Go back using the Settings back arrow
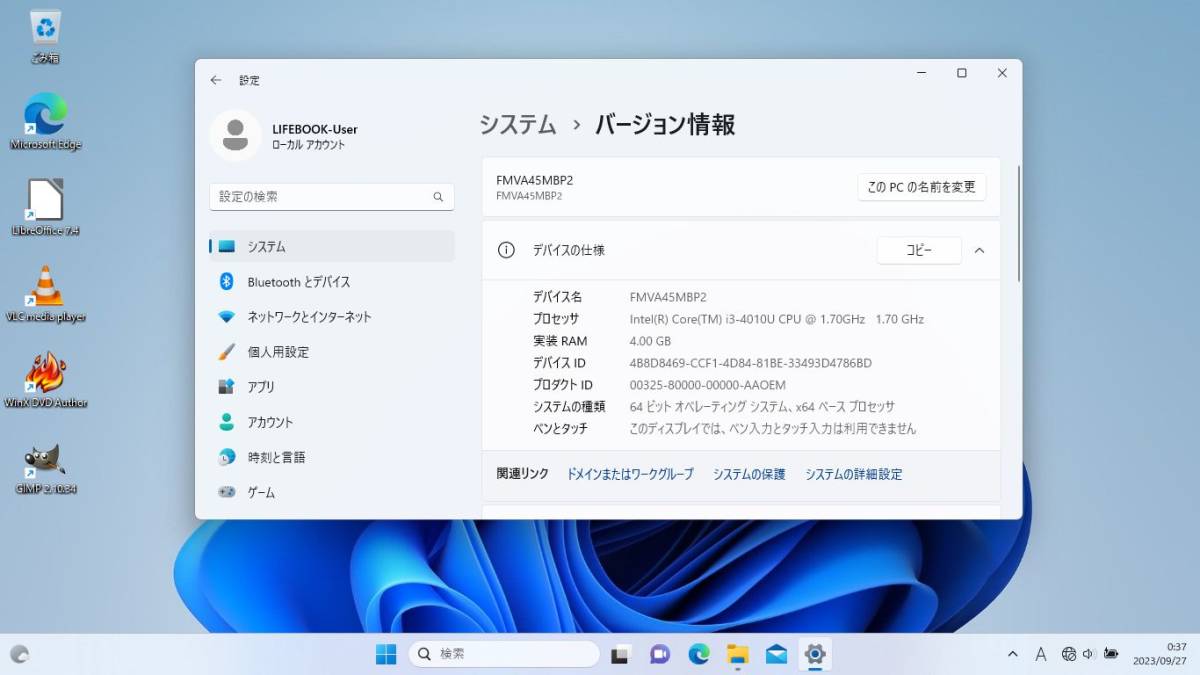 pyautogui.click(x=216, y=80)
